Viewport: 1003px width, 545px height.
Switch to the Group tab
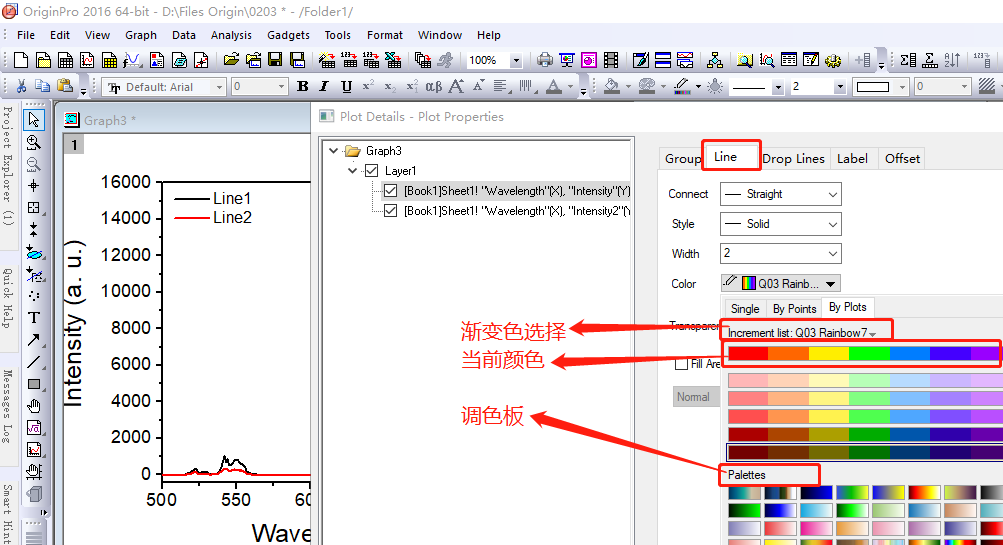click(x=682, y=159)
